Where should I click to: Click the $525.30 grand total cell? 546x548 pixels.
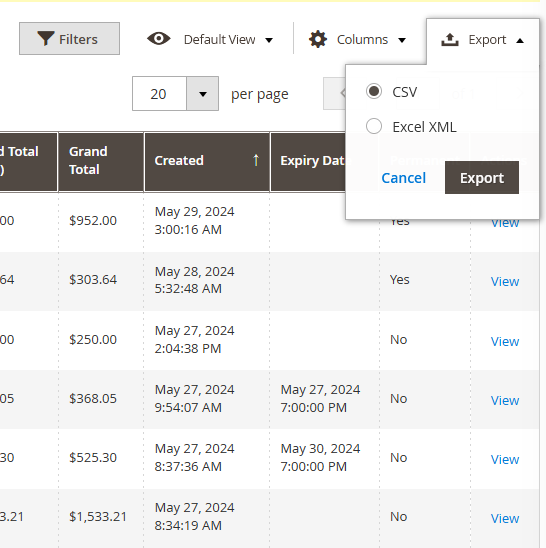pyautogui.click(x=93, y=457)
